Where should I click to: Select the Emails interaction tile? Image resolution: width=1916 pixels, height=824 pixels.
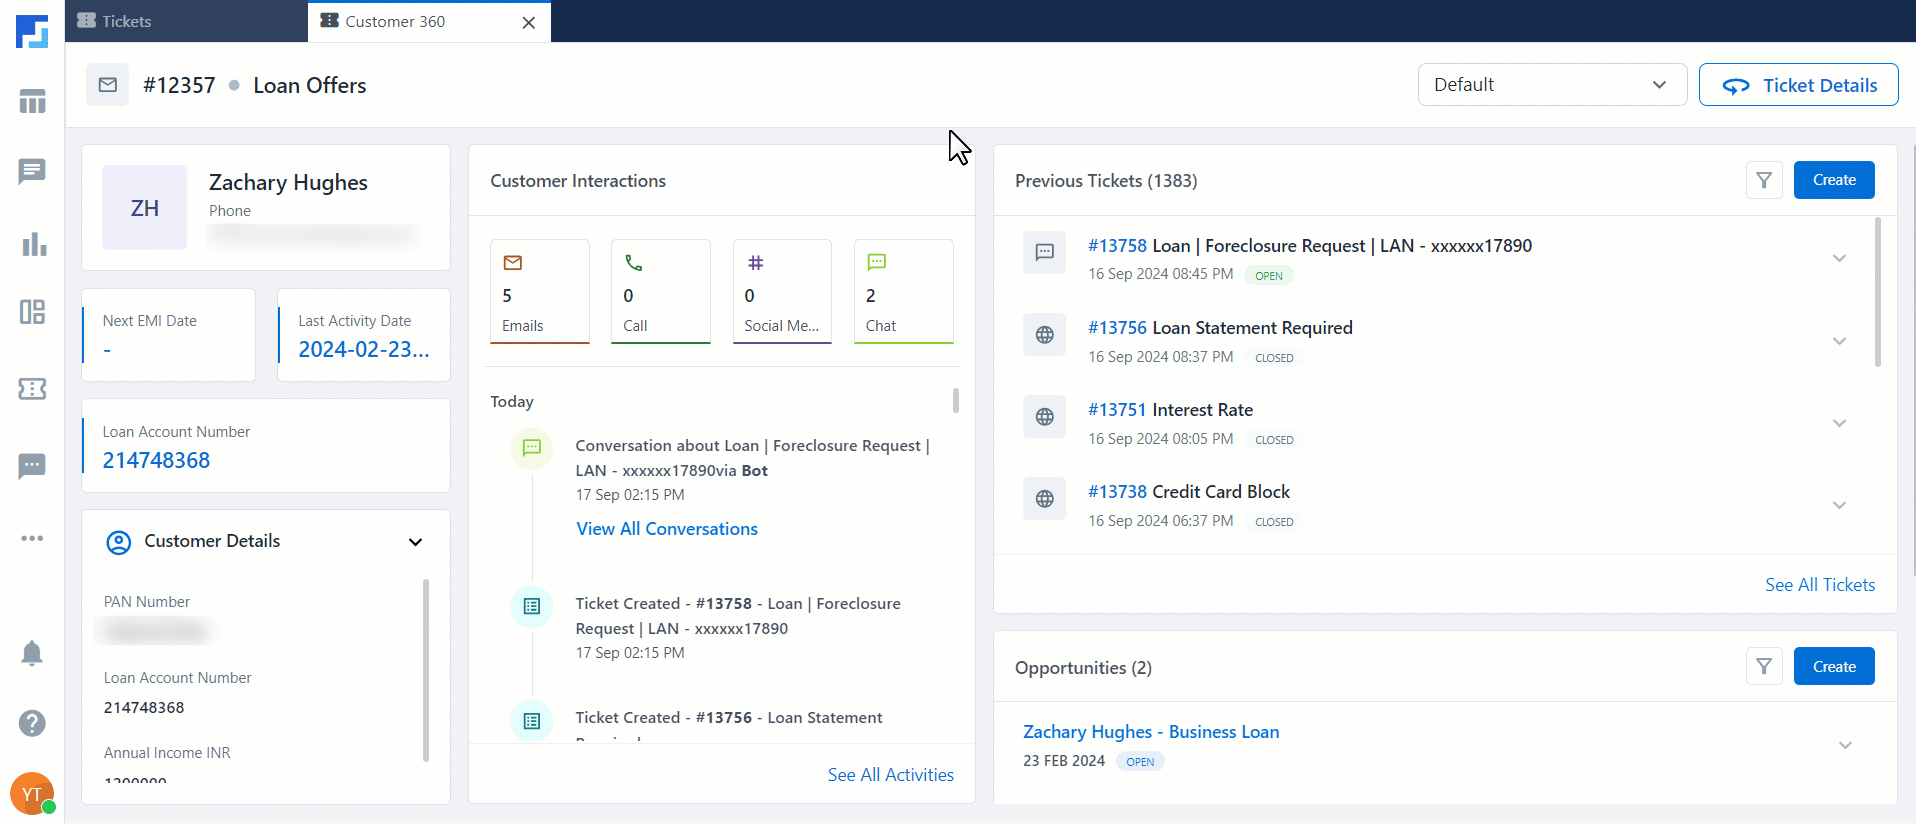coord(539,291)
